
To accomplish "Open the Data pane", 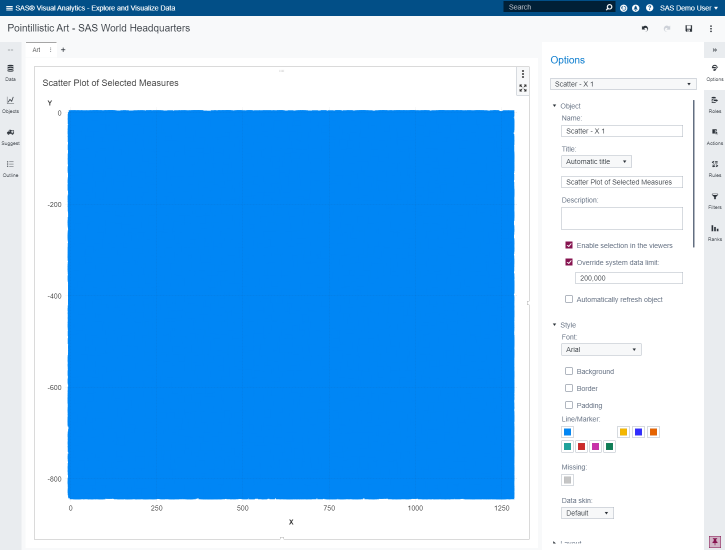I will tap(10, 73).
